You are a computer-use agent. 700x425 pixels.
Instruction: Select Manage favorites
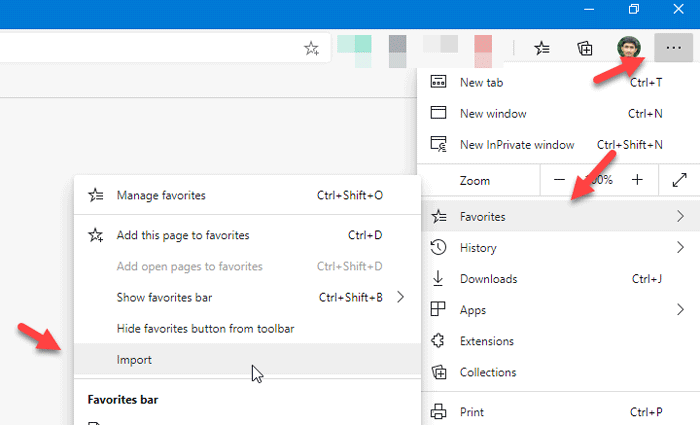[x=247, y=195]
